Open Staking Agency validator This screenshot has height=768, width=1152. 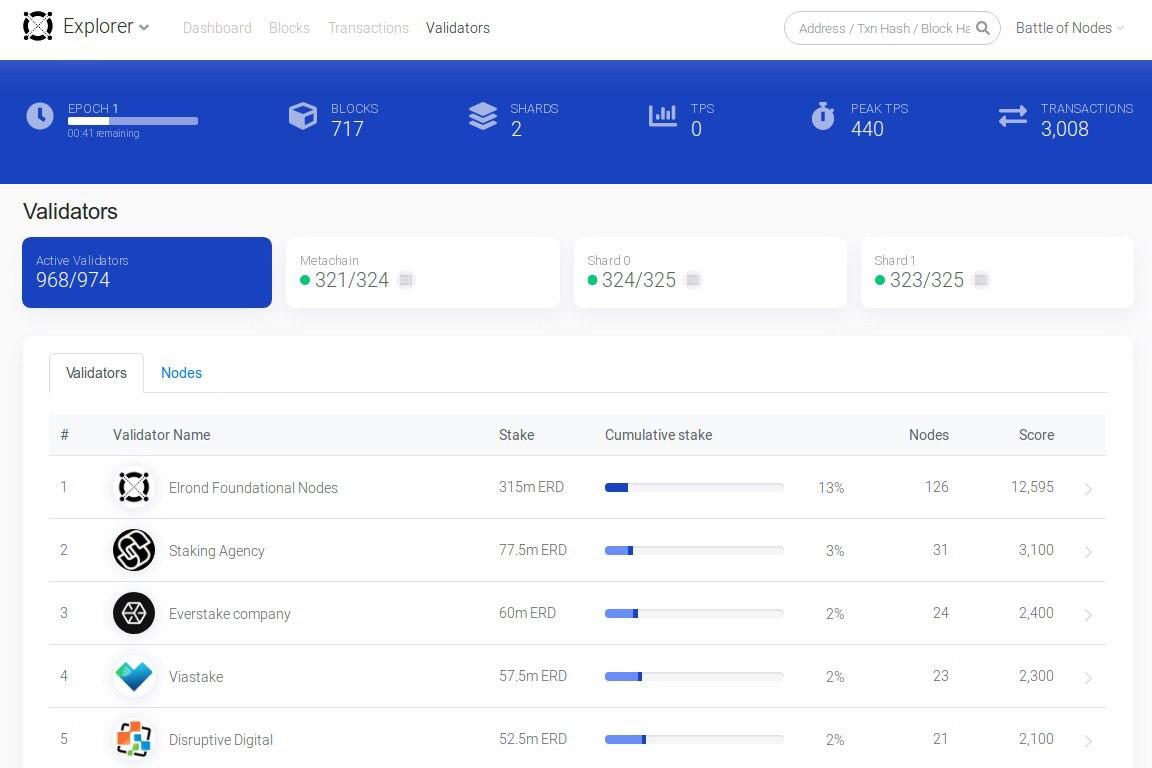(217, 550)
